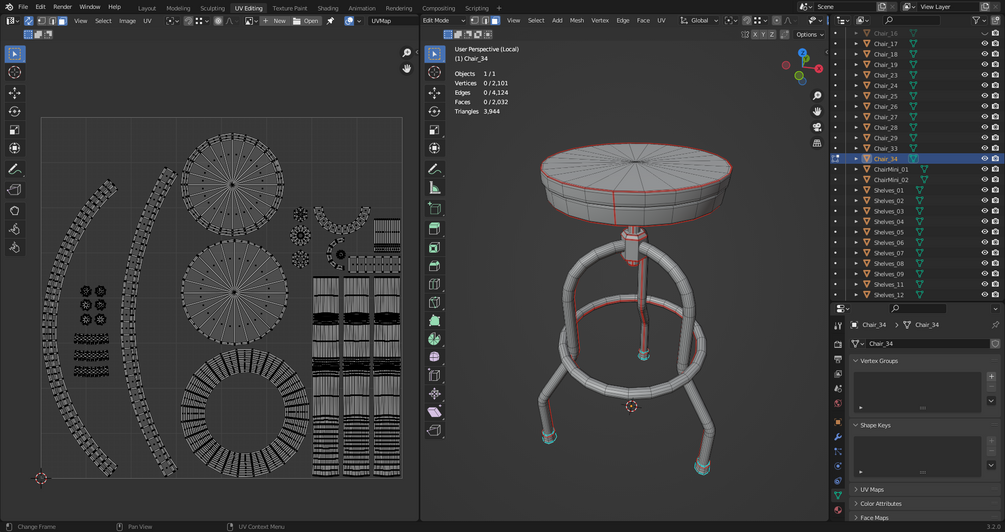Add a shape key with plus button
The width and height of the screenshot is (1005, 532).
[x=991, y=441]
